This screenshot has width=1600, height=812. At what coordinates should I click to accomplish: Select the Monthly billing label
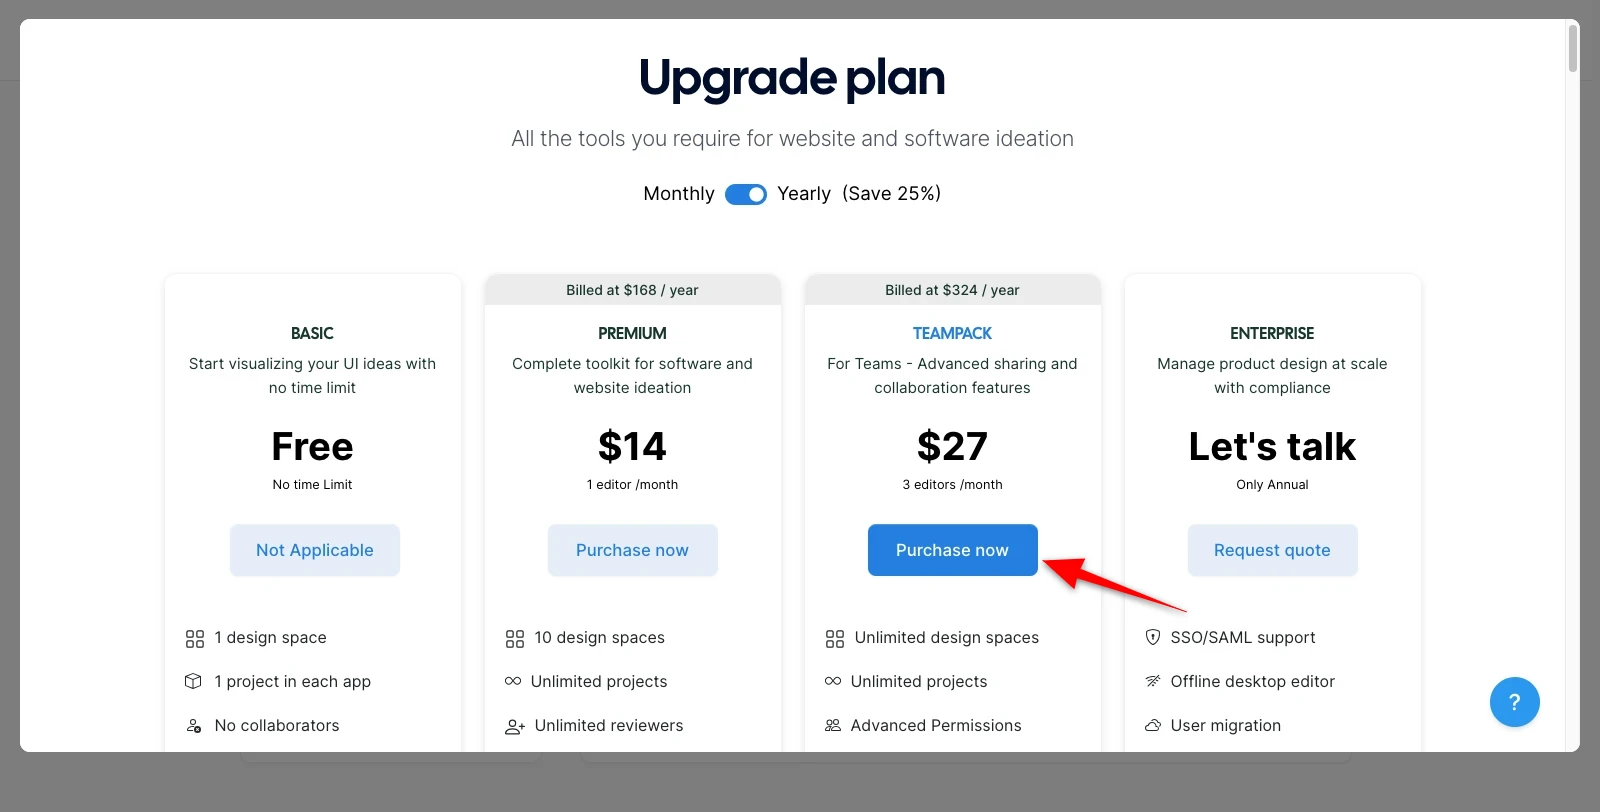pyautogui.click(x=679, y=194)
